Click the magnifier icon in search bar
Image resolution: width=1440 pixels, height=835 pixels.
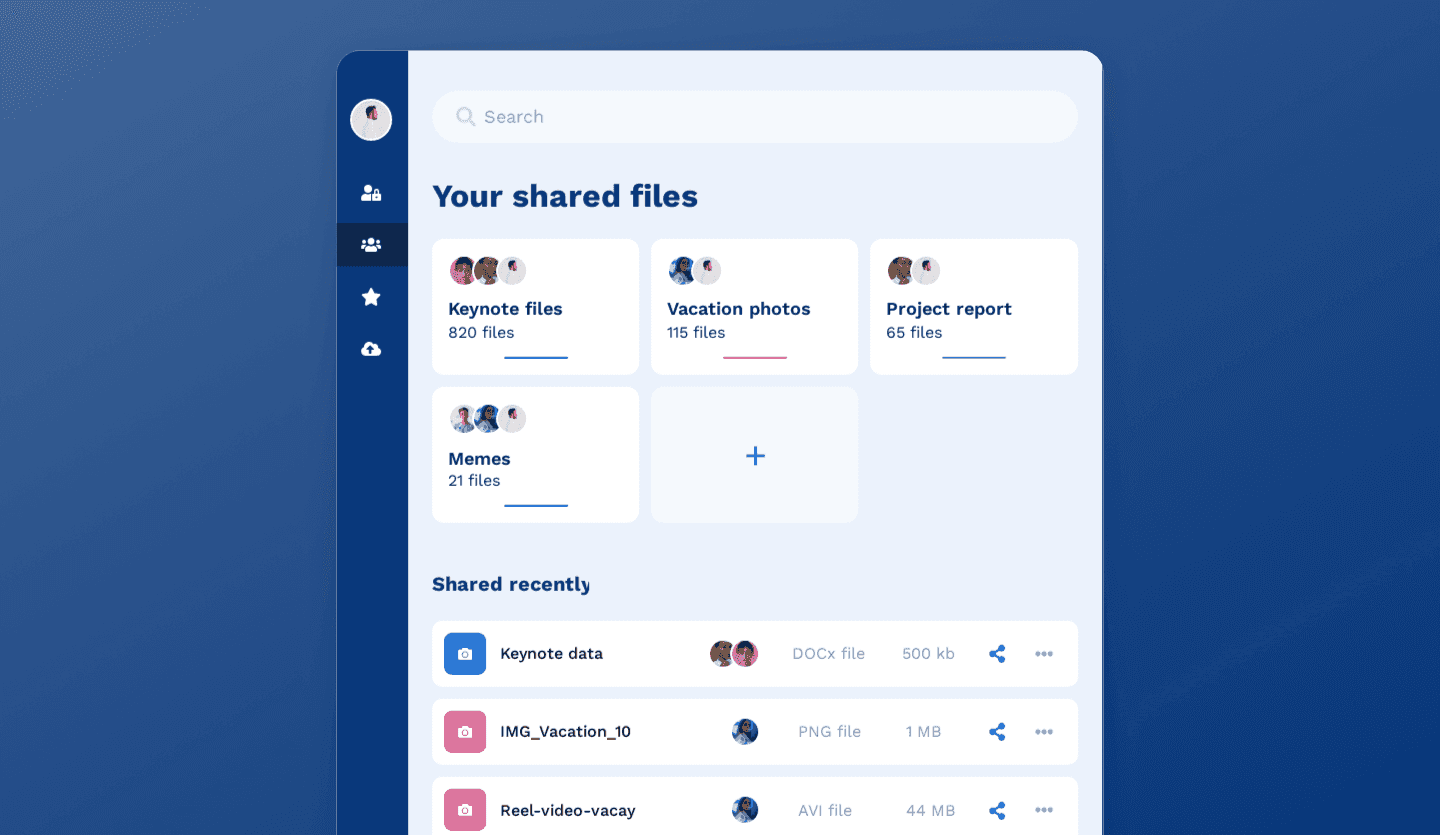coord(465,117)
